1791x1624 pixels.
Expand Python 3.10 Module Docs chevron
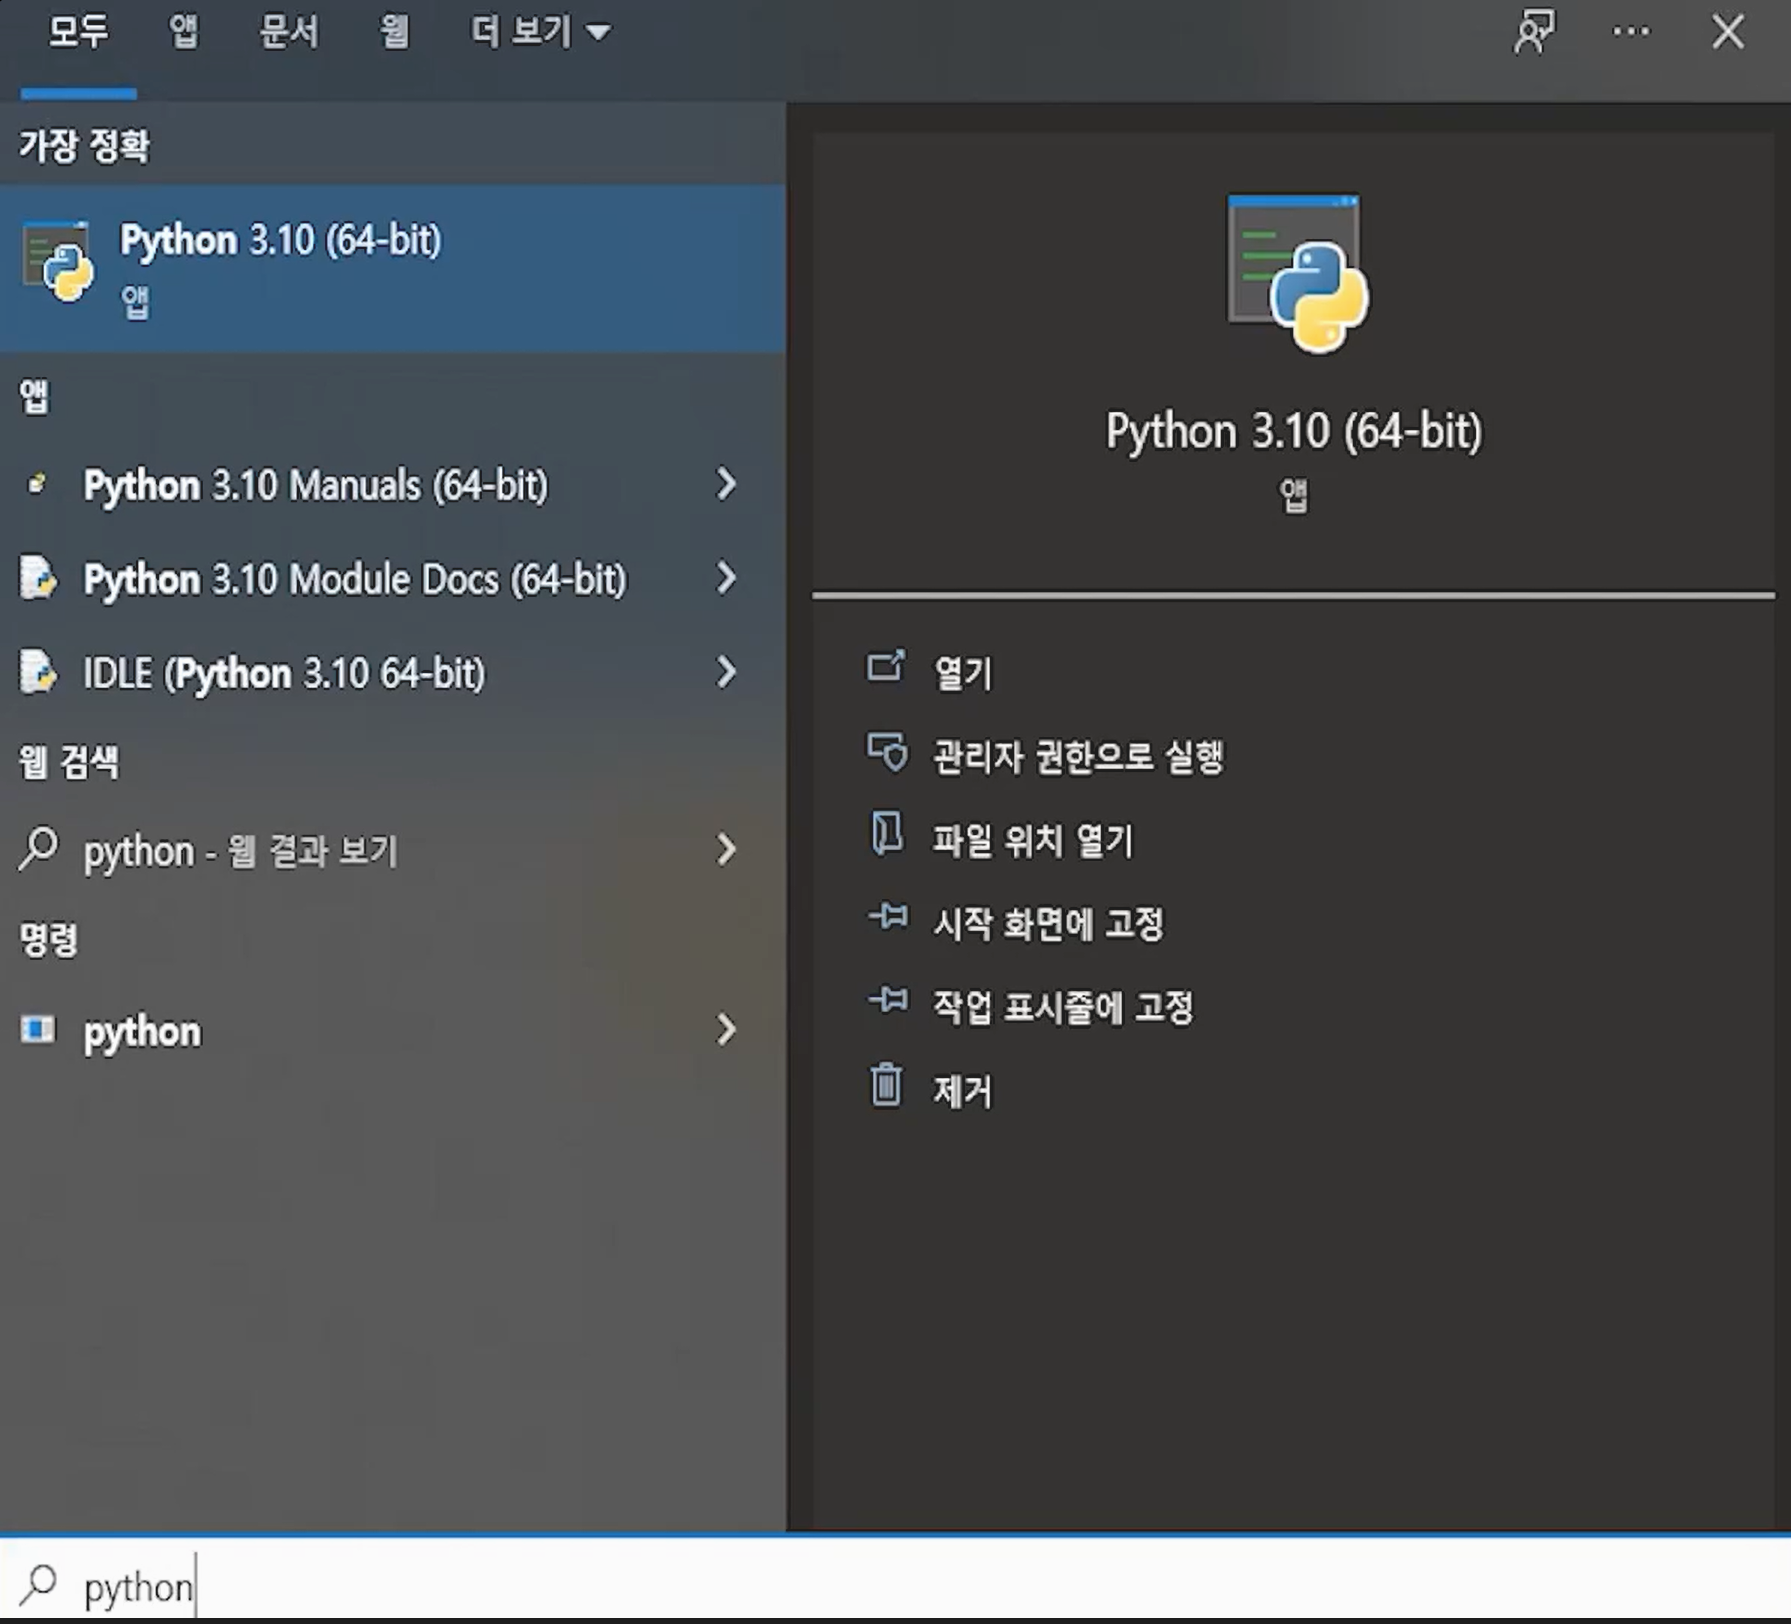click(727, 578)
